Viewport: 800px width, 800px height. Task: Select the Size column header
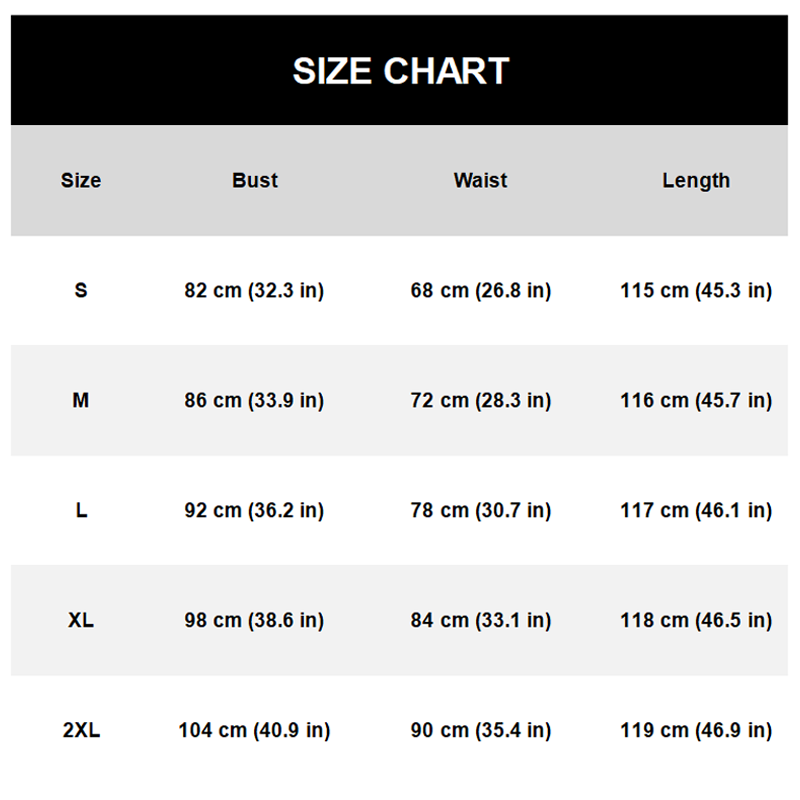click(x=81, y=181)
